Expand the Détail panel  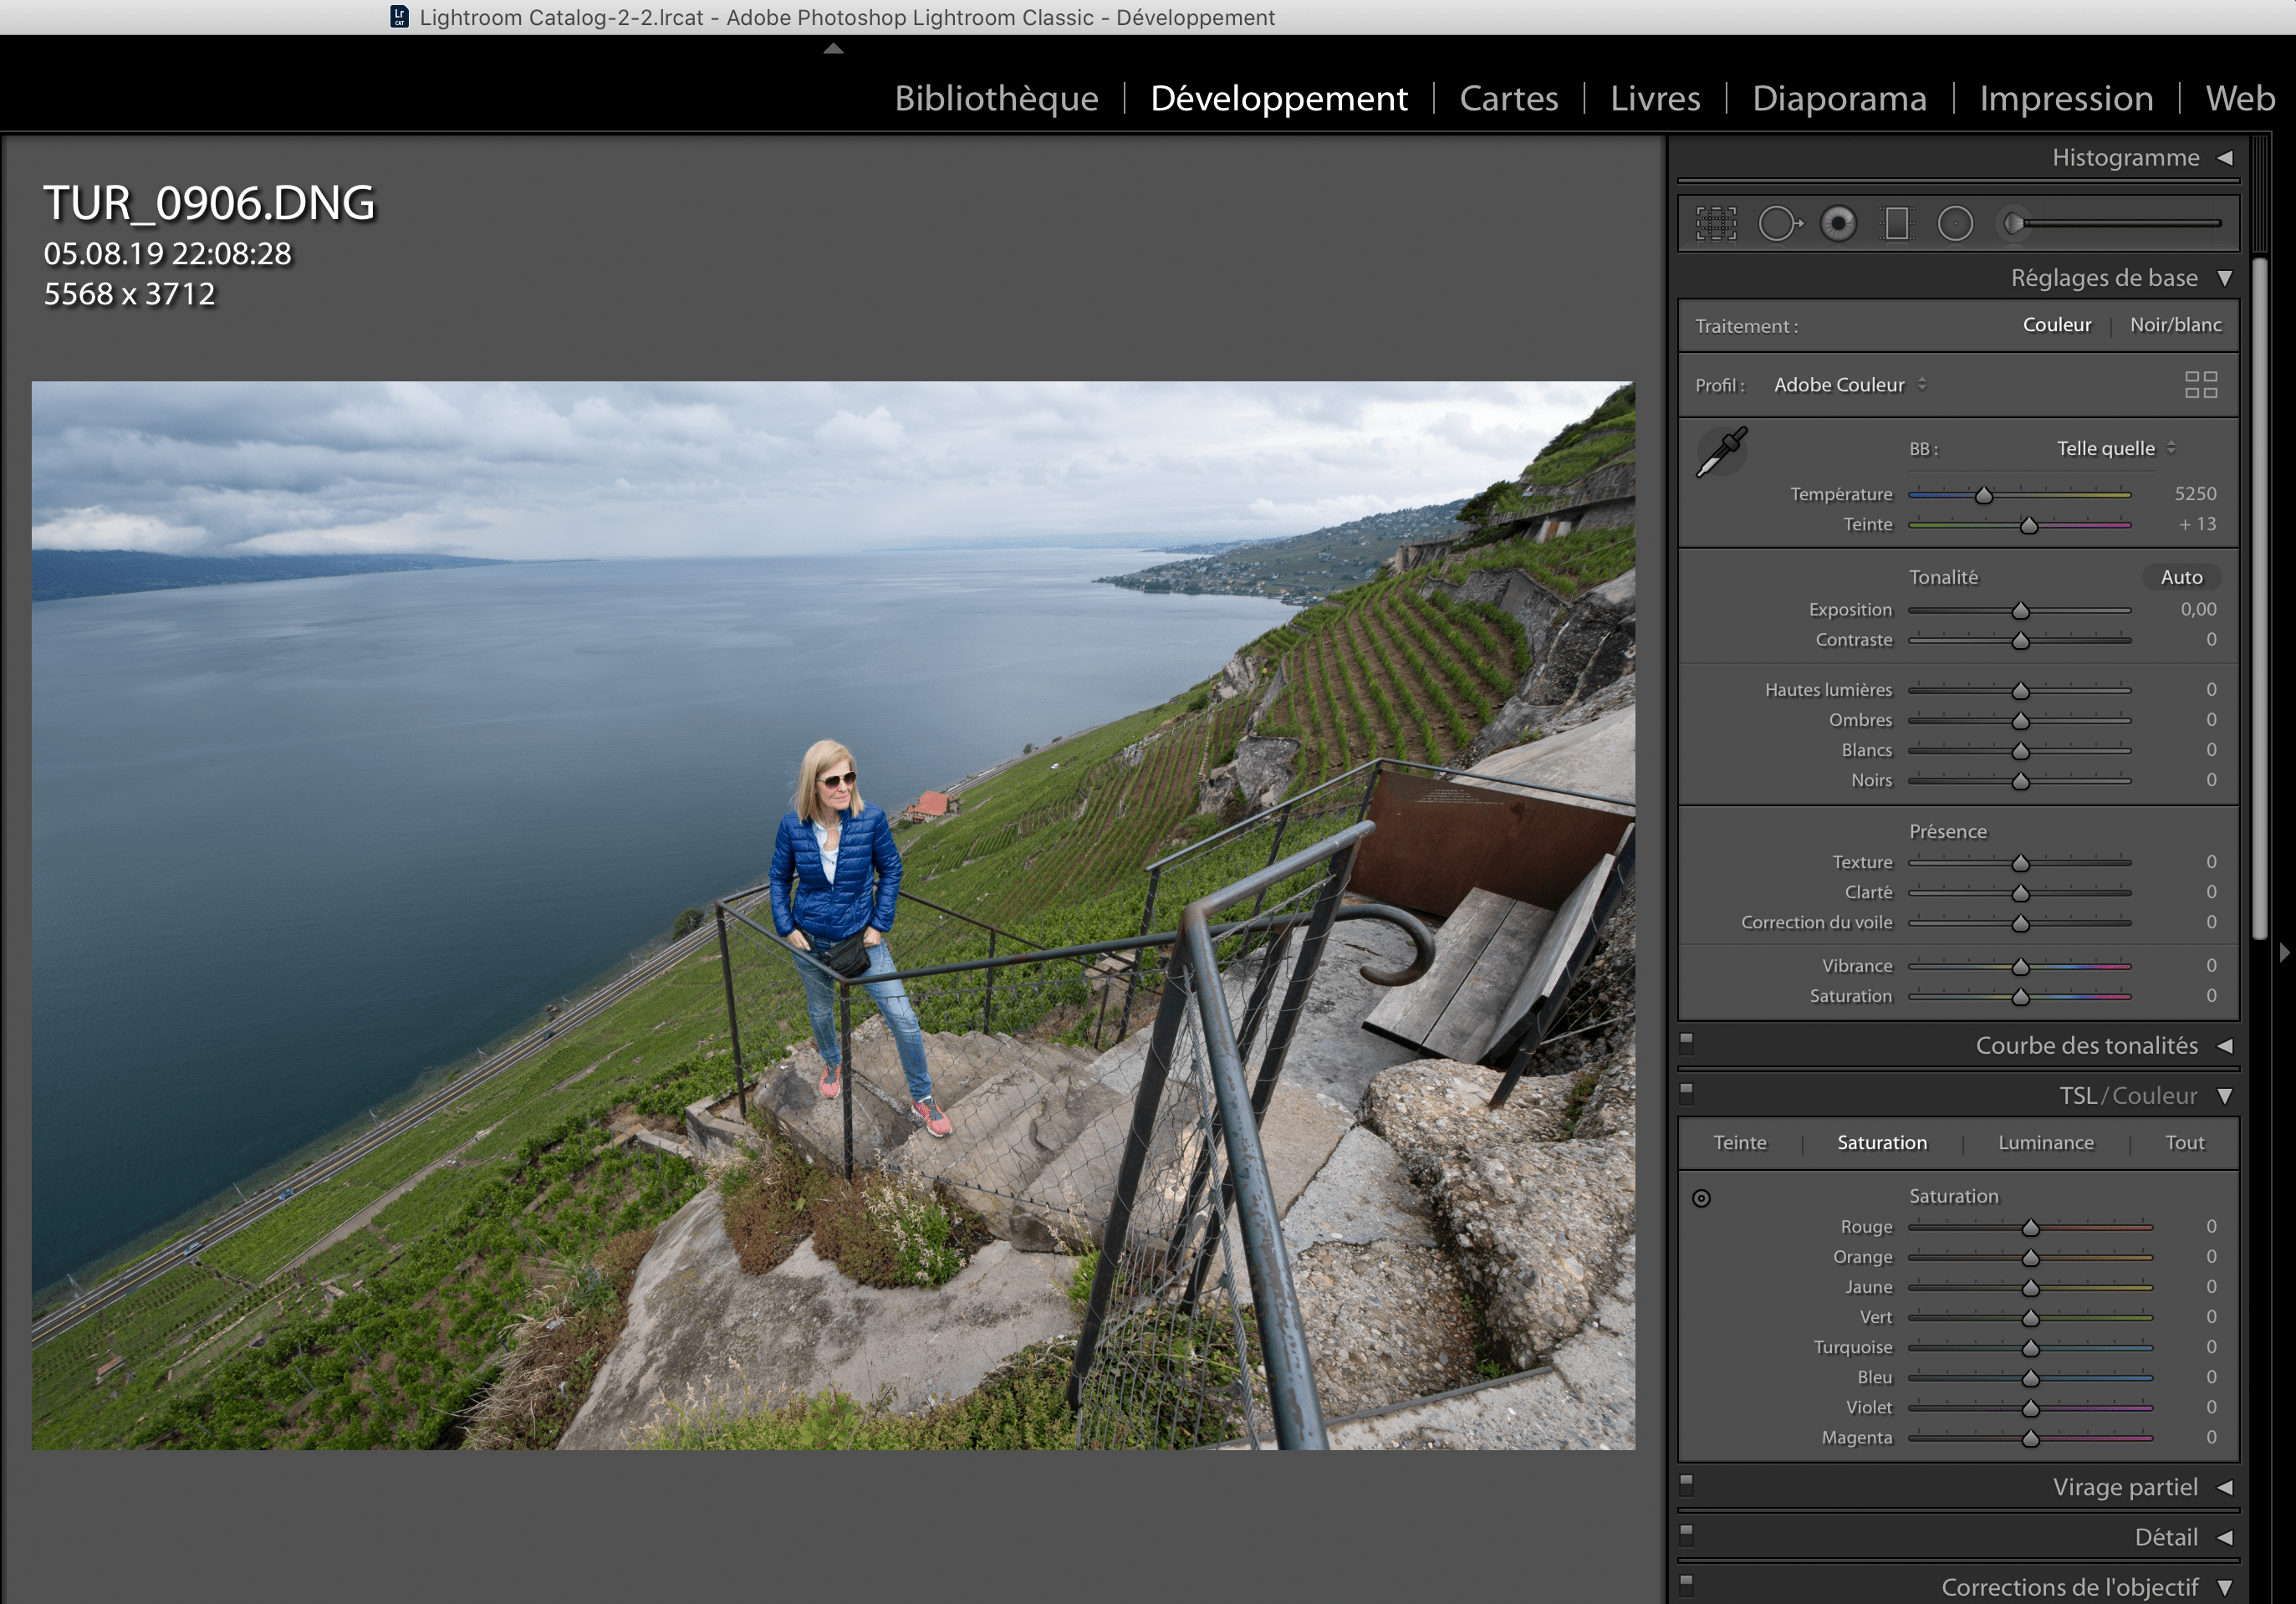coord(2225,1538)
